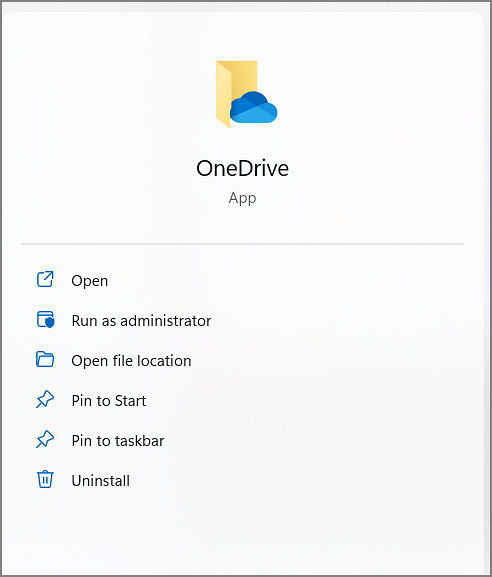Click the Run as administrator shield icon
Viewport: 492px width, 577px height.
(x=45, y=319)
